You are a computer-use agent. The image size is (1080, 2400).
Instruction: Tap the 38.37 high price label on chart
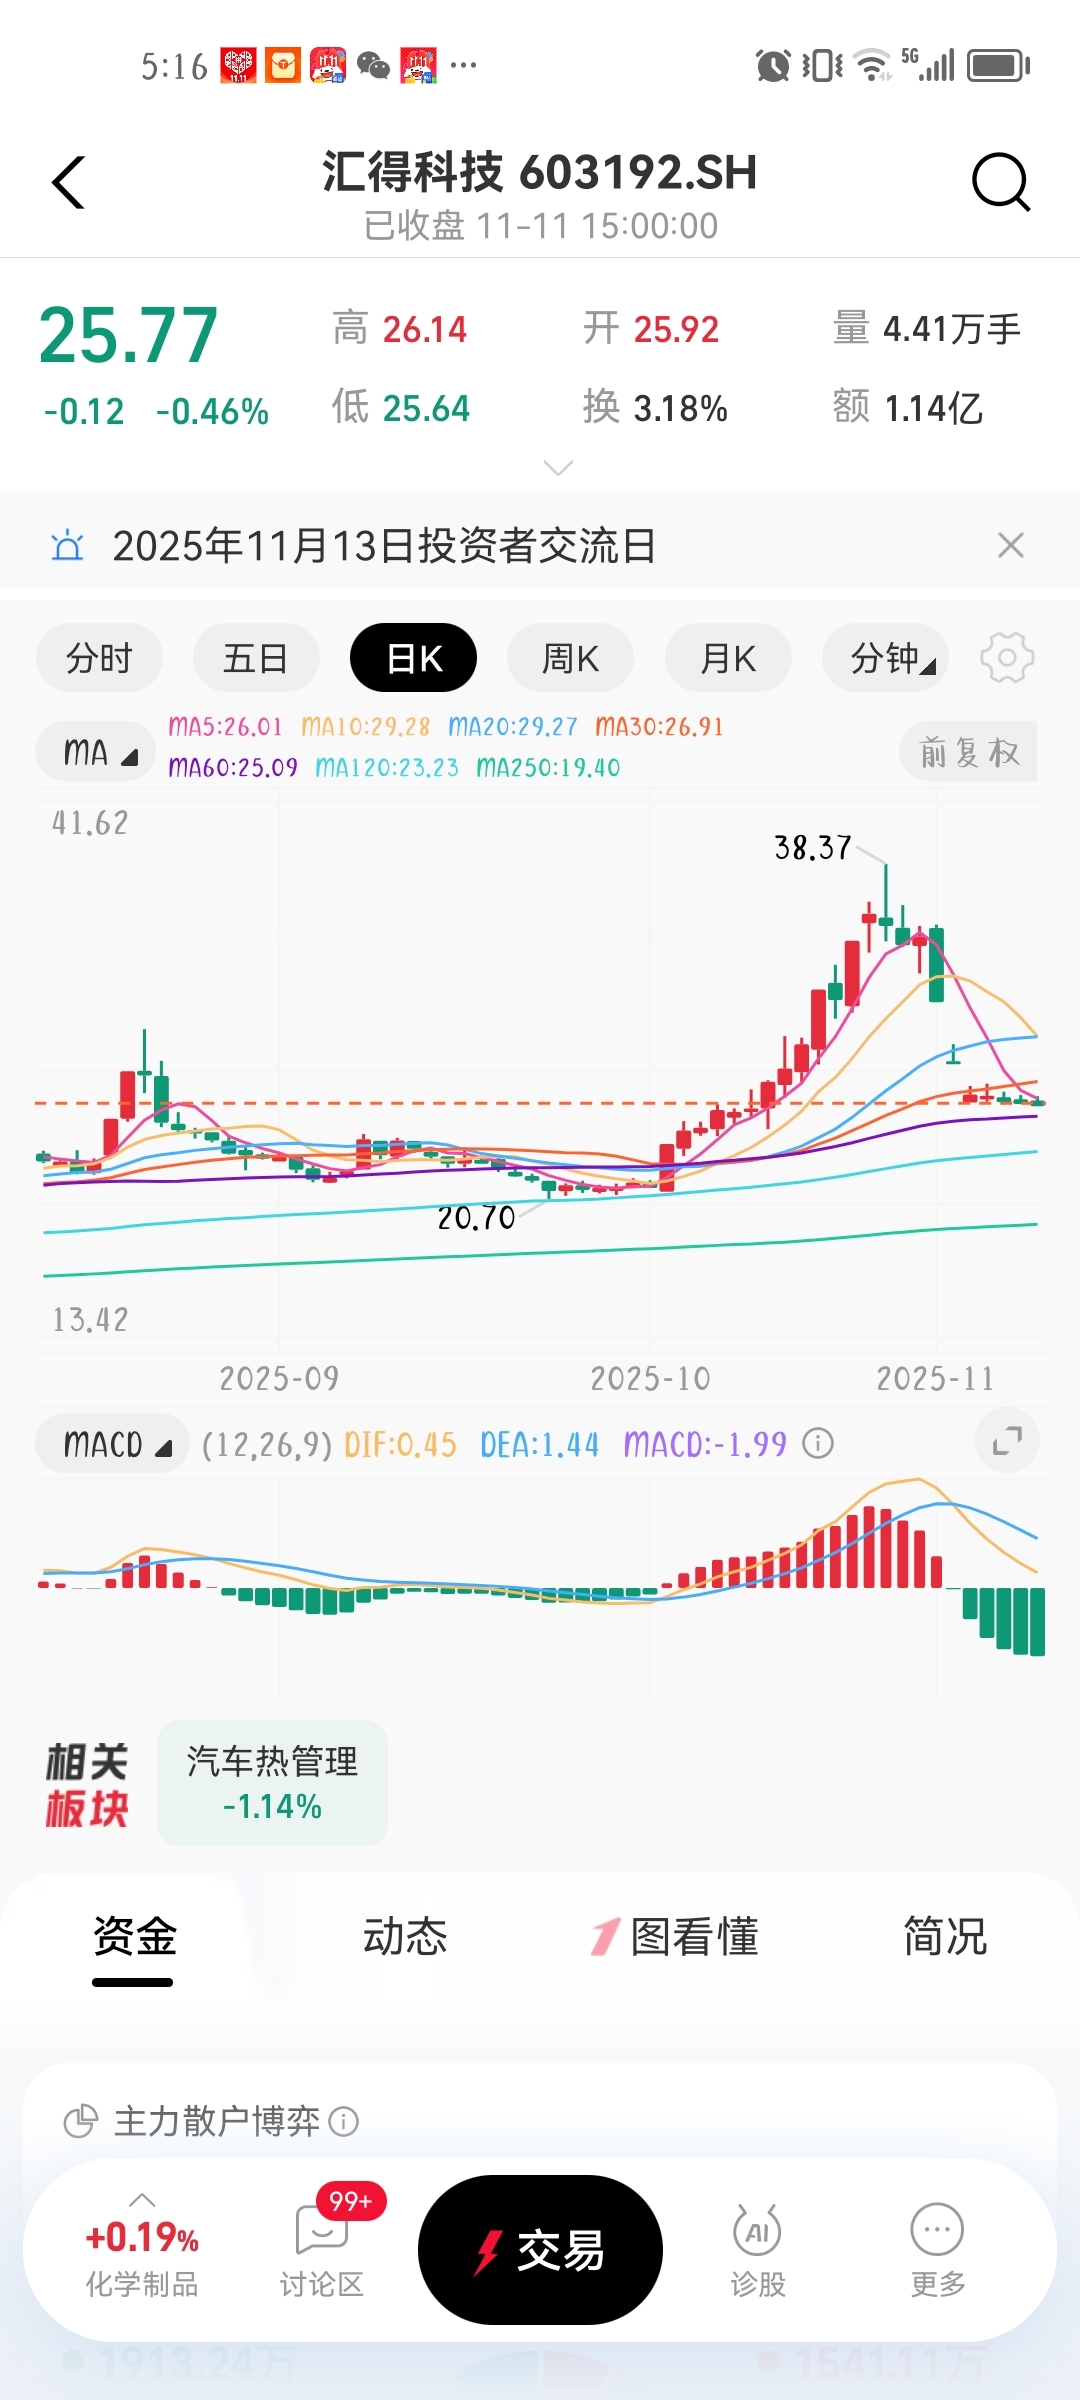point(813,848)
